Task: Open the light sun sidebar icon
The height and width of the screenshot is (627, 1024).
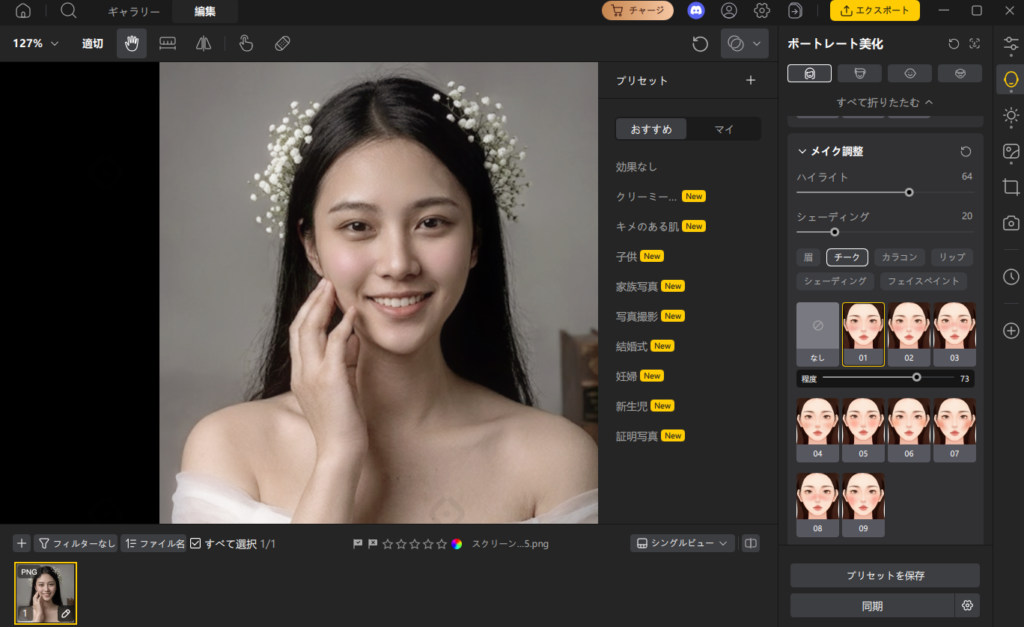Action: coord(1011,116)
